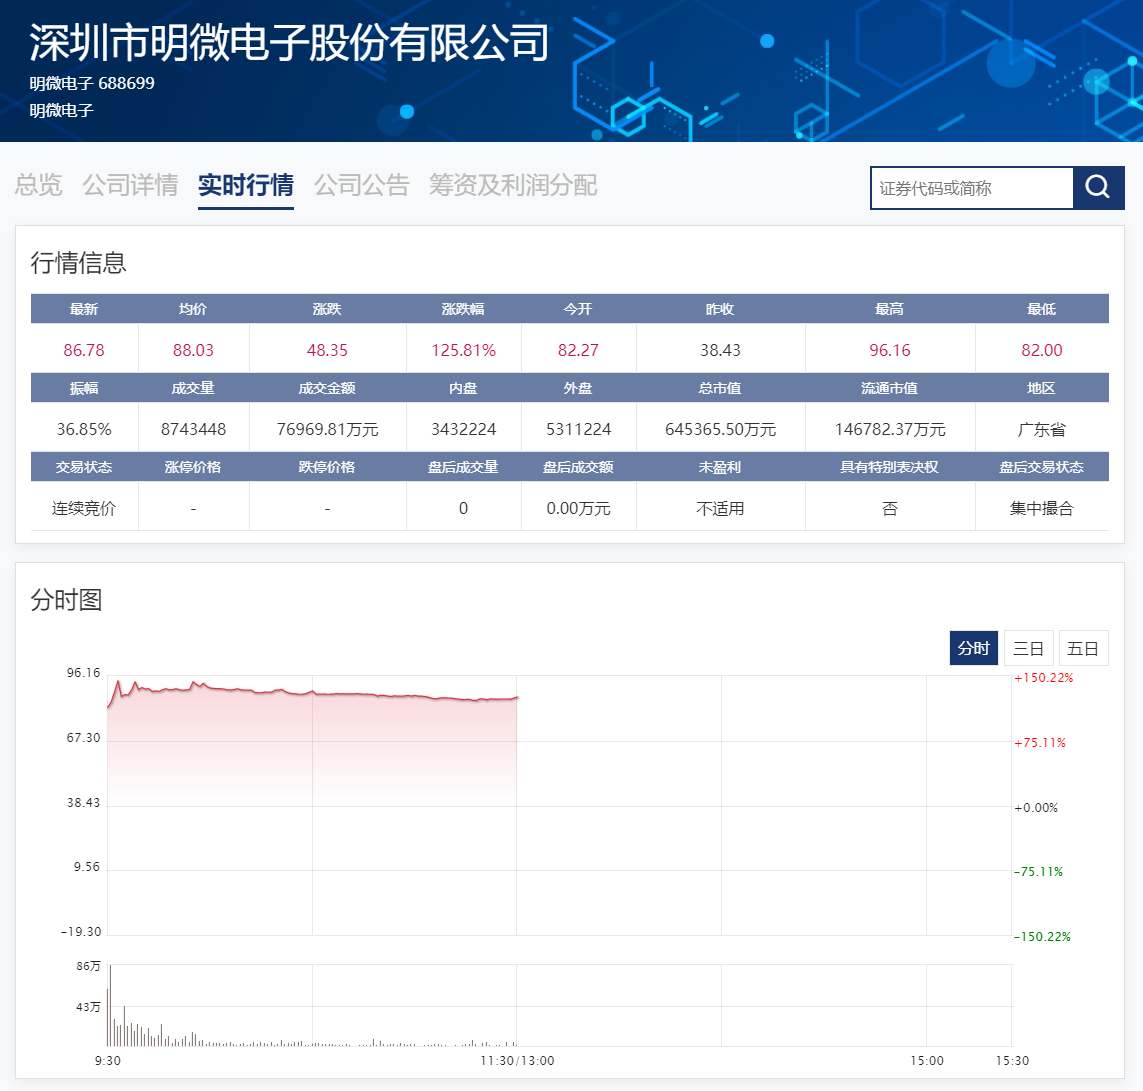Click the amplitude value 36.85%

point(84,429)
